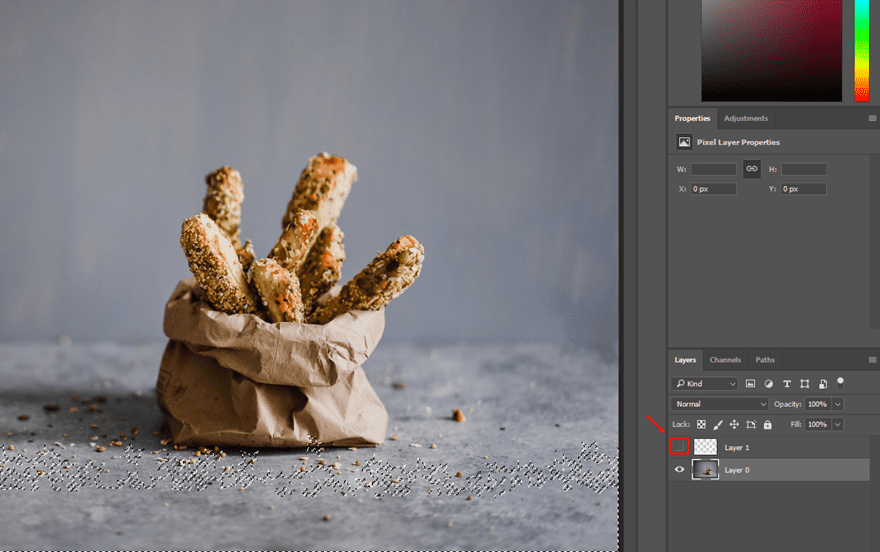The width and height of the screenshot is (880, 552).
Task: Click the lock image pixels brush icon
Action: pos(717,425)
